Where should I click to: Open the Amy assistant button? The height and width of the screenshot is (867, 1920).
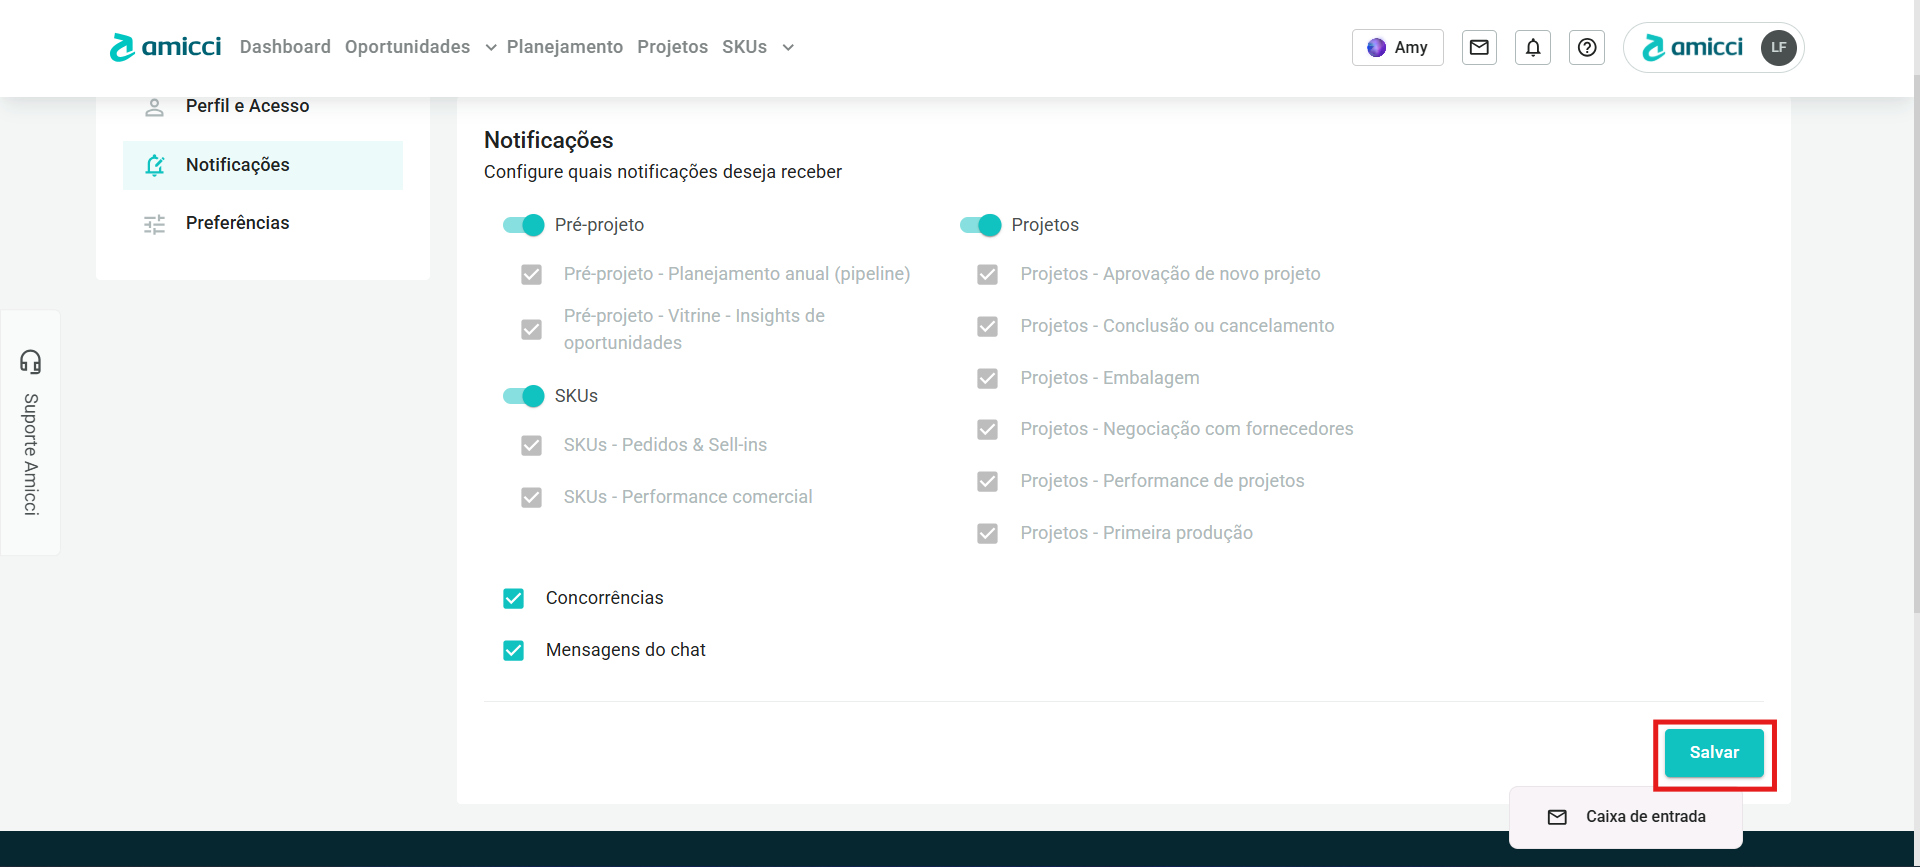1397,47
